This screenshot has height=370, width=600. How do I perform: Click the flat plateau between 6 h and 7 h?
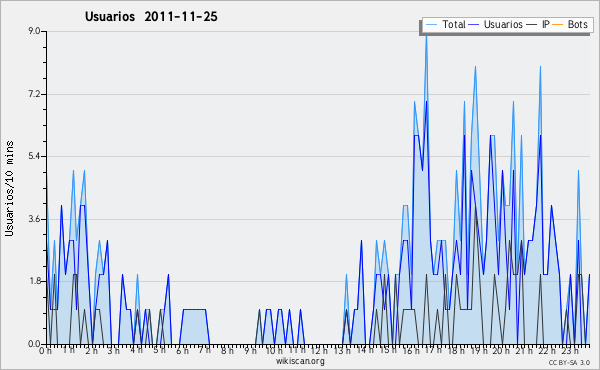pyautogui.click(x=195, y=309)
